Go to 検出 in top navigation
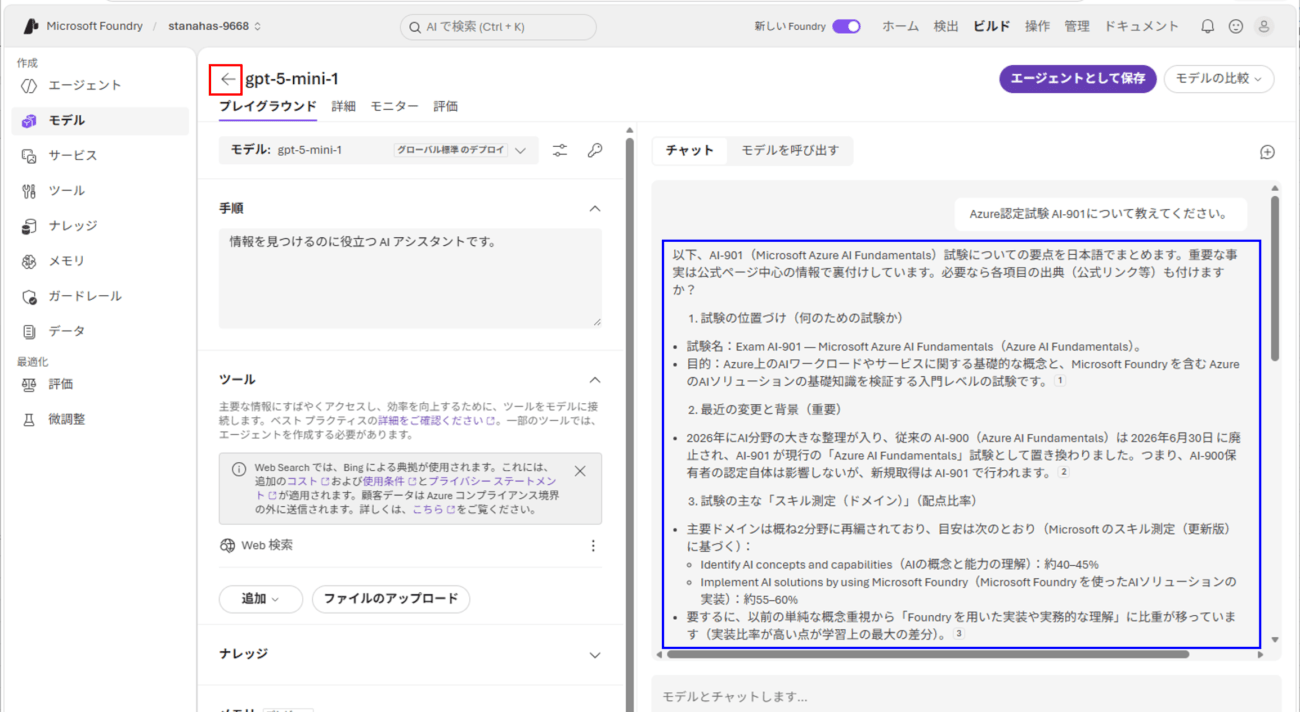This screenshot has height=712, width=1300. (x=946, y=26)
